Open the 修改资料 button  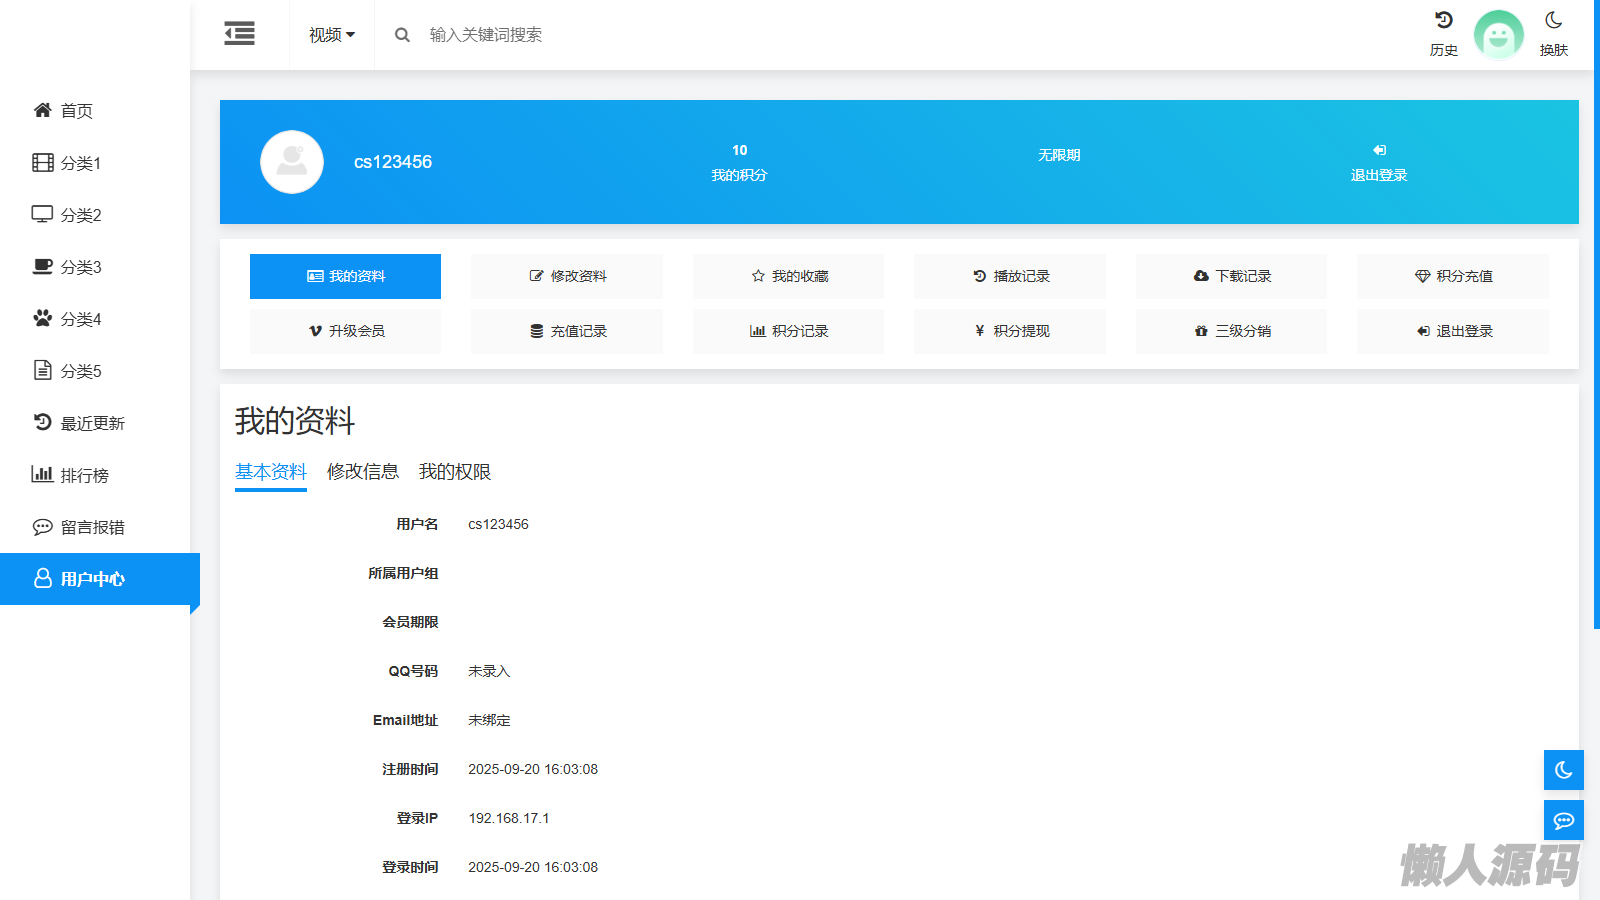(x=567, y=276)
